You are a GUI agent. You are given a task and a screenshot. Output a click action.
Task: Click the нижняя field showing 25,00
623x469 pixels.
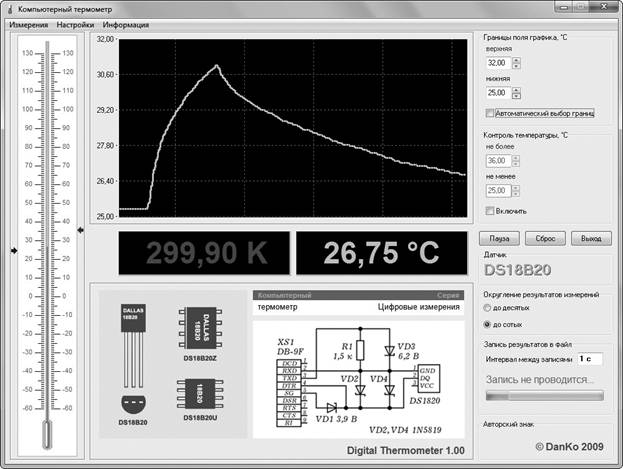499,93
